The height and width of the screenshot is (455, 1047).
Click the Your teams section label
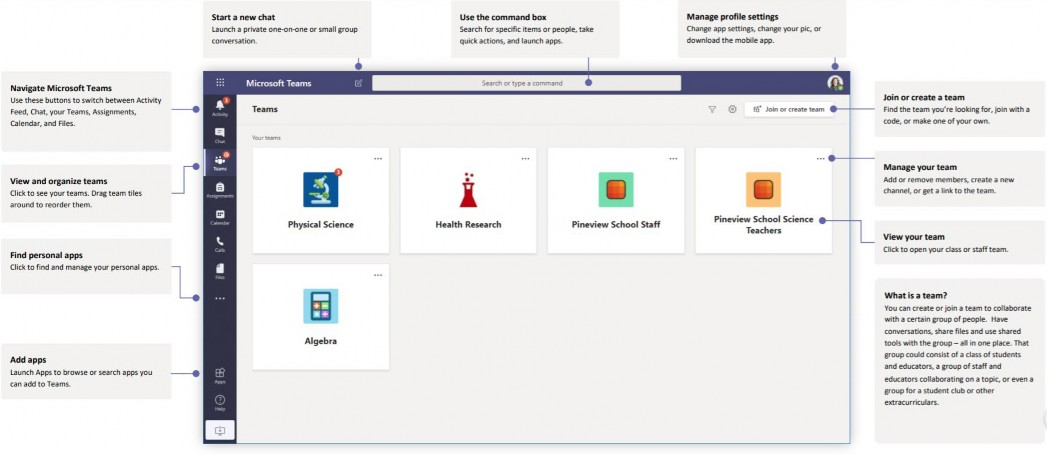[266, 138]
